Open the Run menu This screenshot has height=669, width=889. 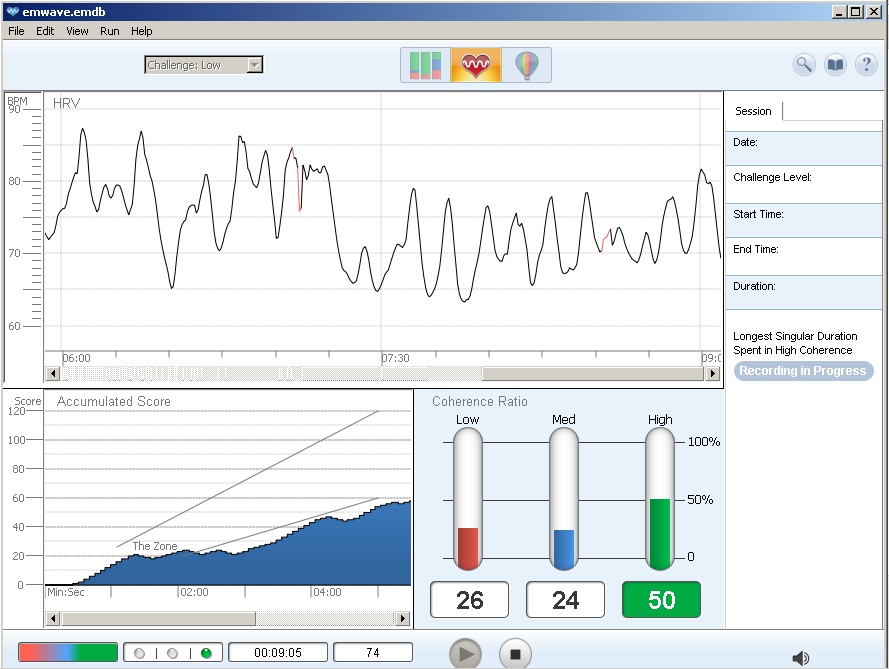tap(109, 31)
